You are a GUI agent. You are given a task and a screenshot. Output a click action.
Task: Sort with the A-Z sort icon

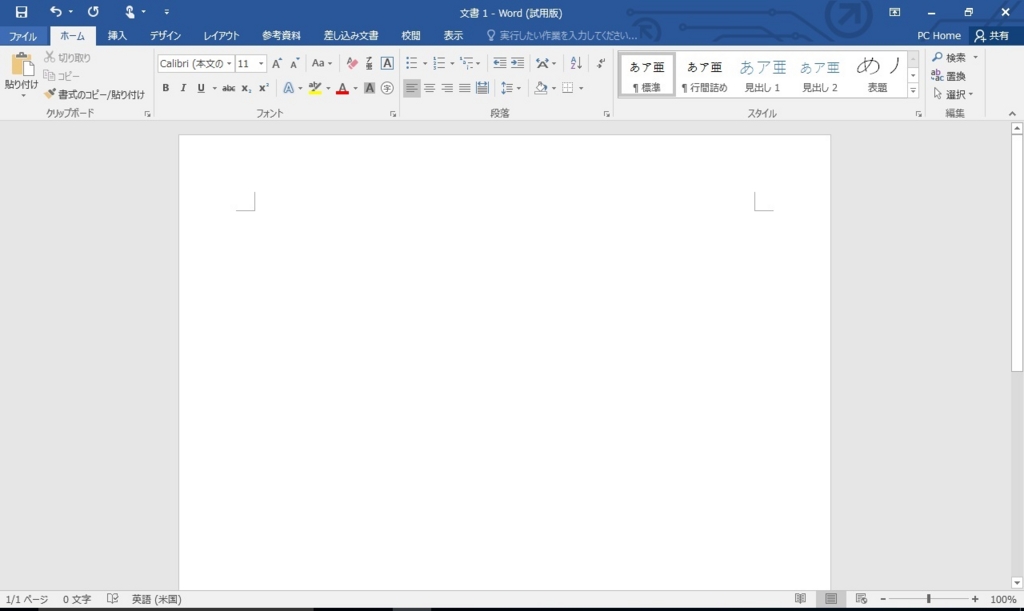(576, 63)
